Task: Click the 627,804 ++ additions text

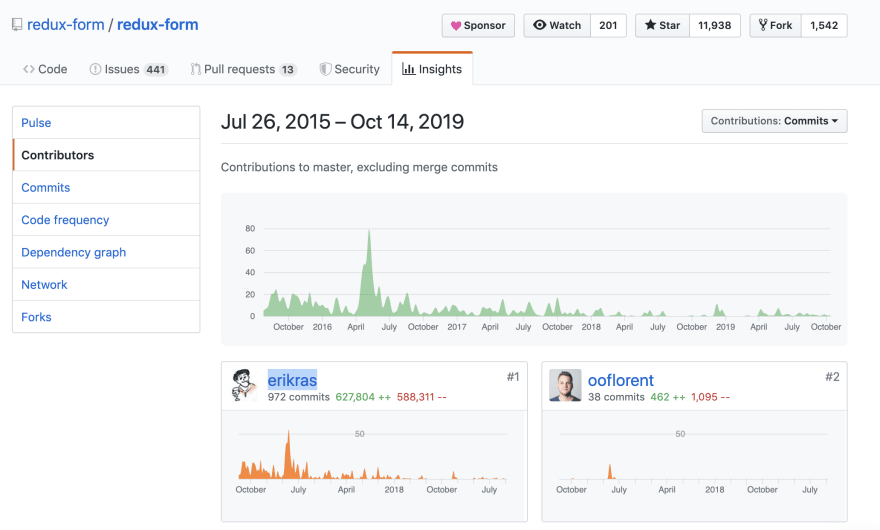Action: [363, 397]
